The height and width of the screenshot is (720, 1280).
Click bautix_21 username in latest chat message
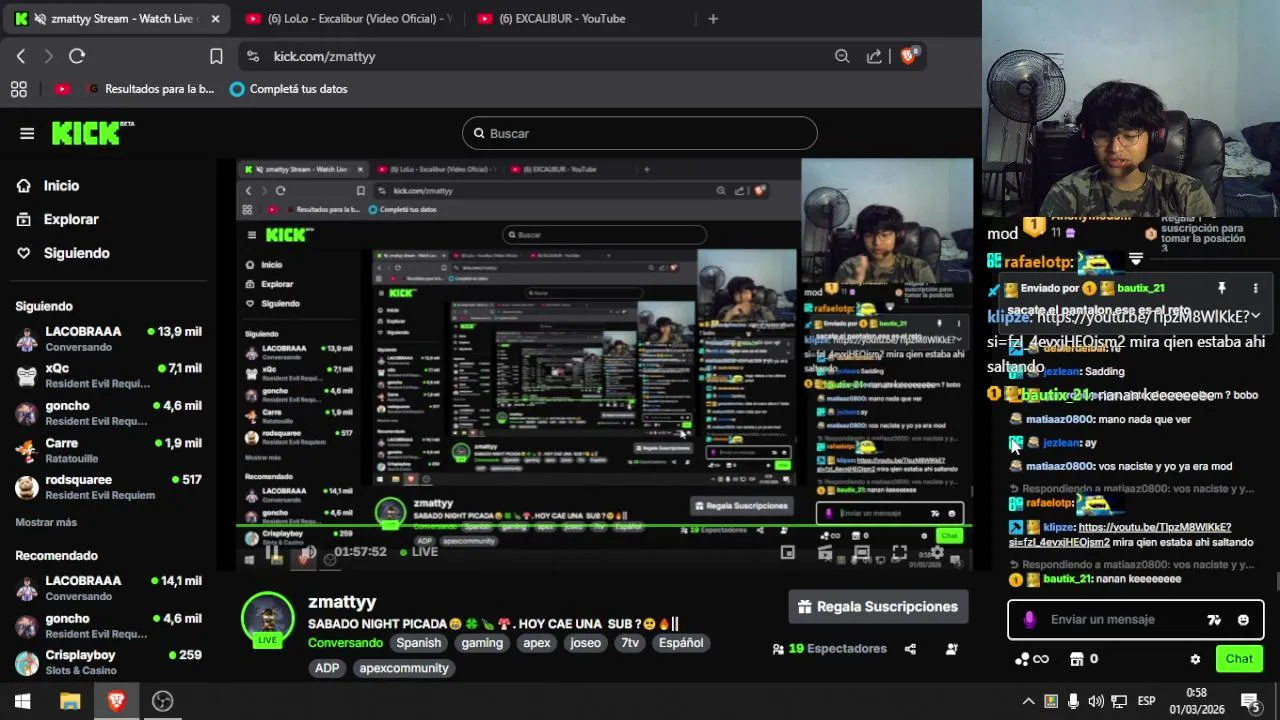click(1069, 579)
